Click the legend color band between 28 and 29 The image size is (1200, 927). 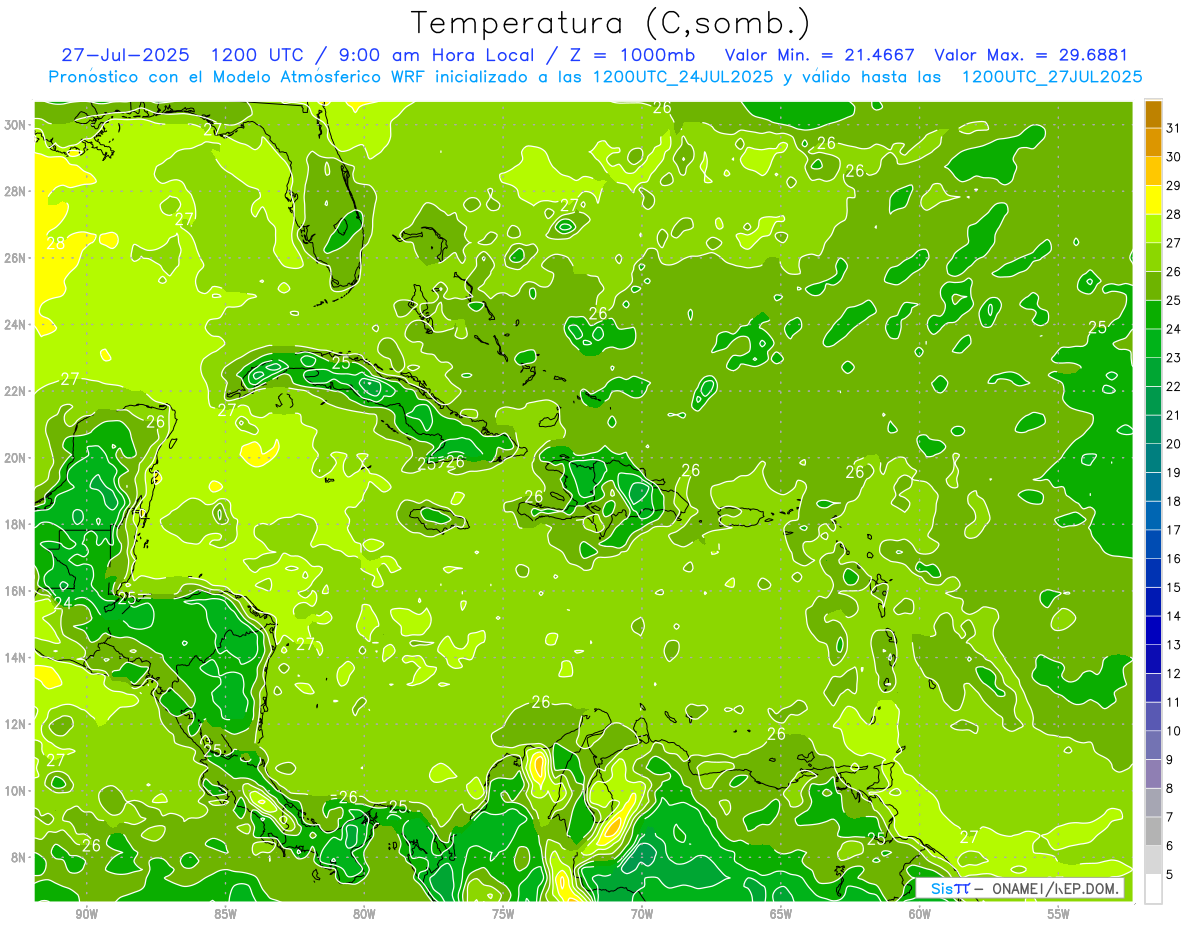point(1153,200)
